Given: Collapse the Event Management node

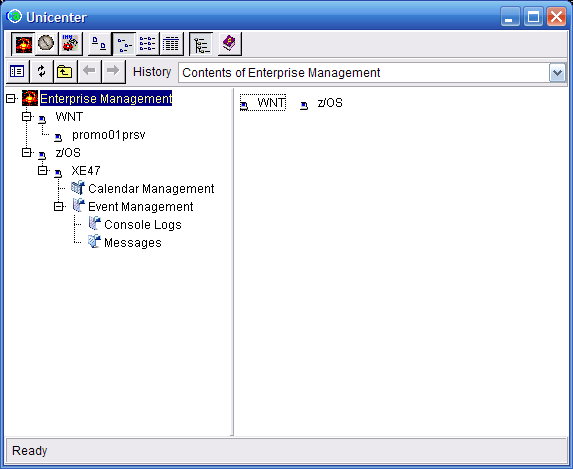Looking at the screenshot, I should coord(59,207).
